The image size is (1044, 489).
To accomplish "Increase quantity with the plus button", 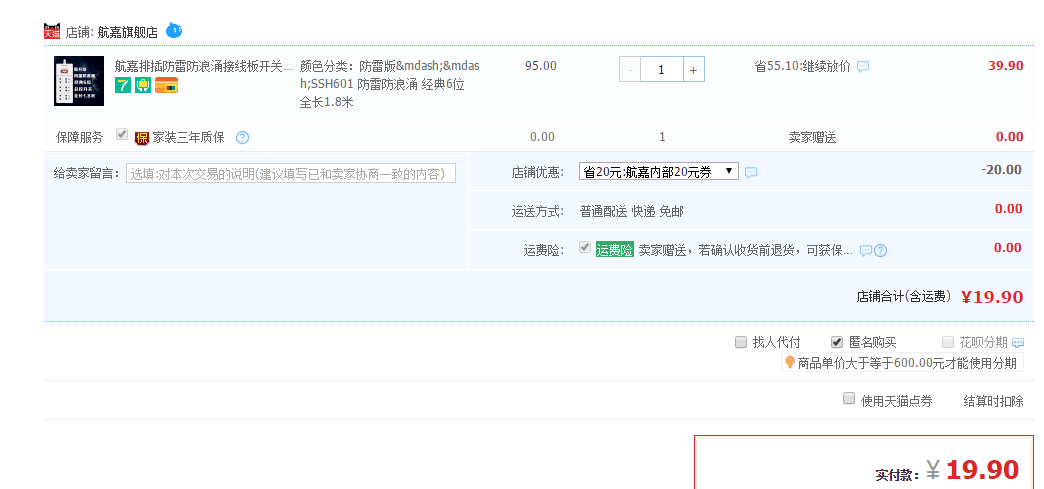I will click(693, 69).
